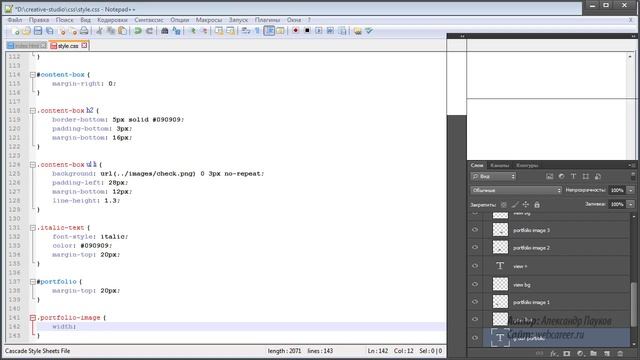Viewport: 640px width, 360px height.
Task: Delete layer using the trash icon
Action: [620, 353]
